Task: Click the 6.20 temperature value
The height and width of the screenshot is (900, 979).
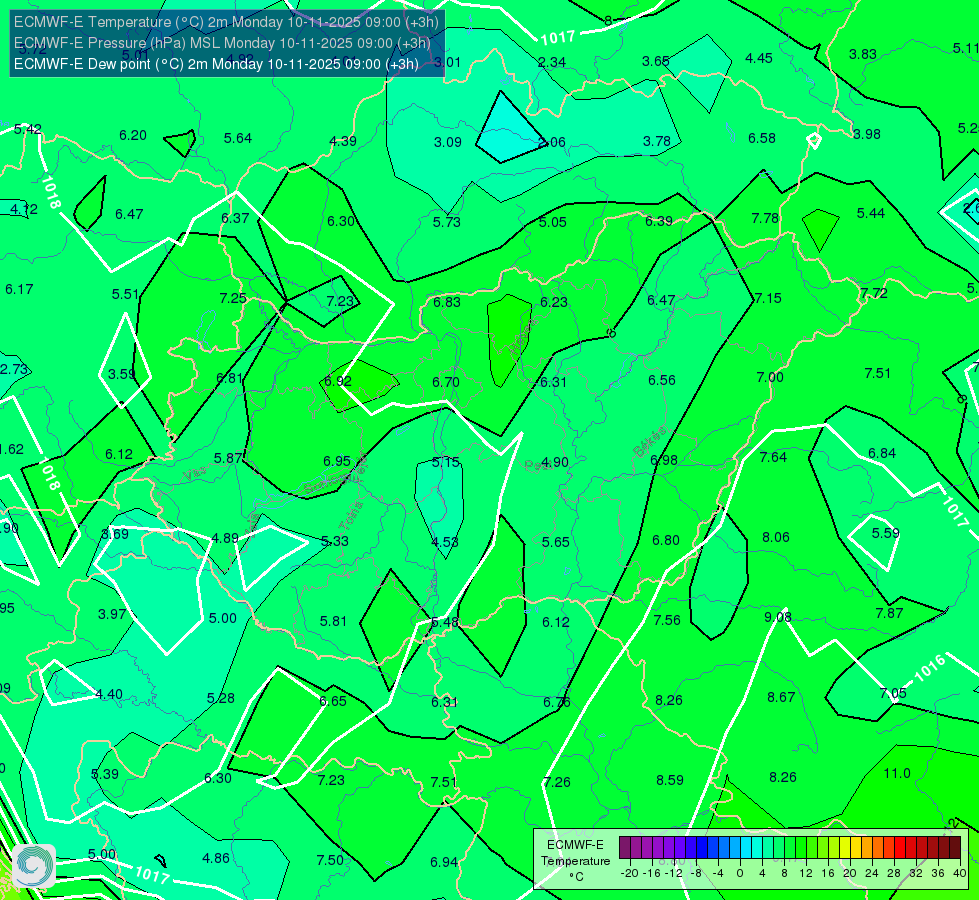Action: click(133, 136)
